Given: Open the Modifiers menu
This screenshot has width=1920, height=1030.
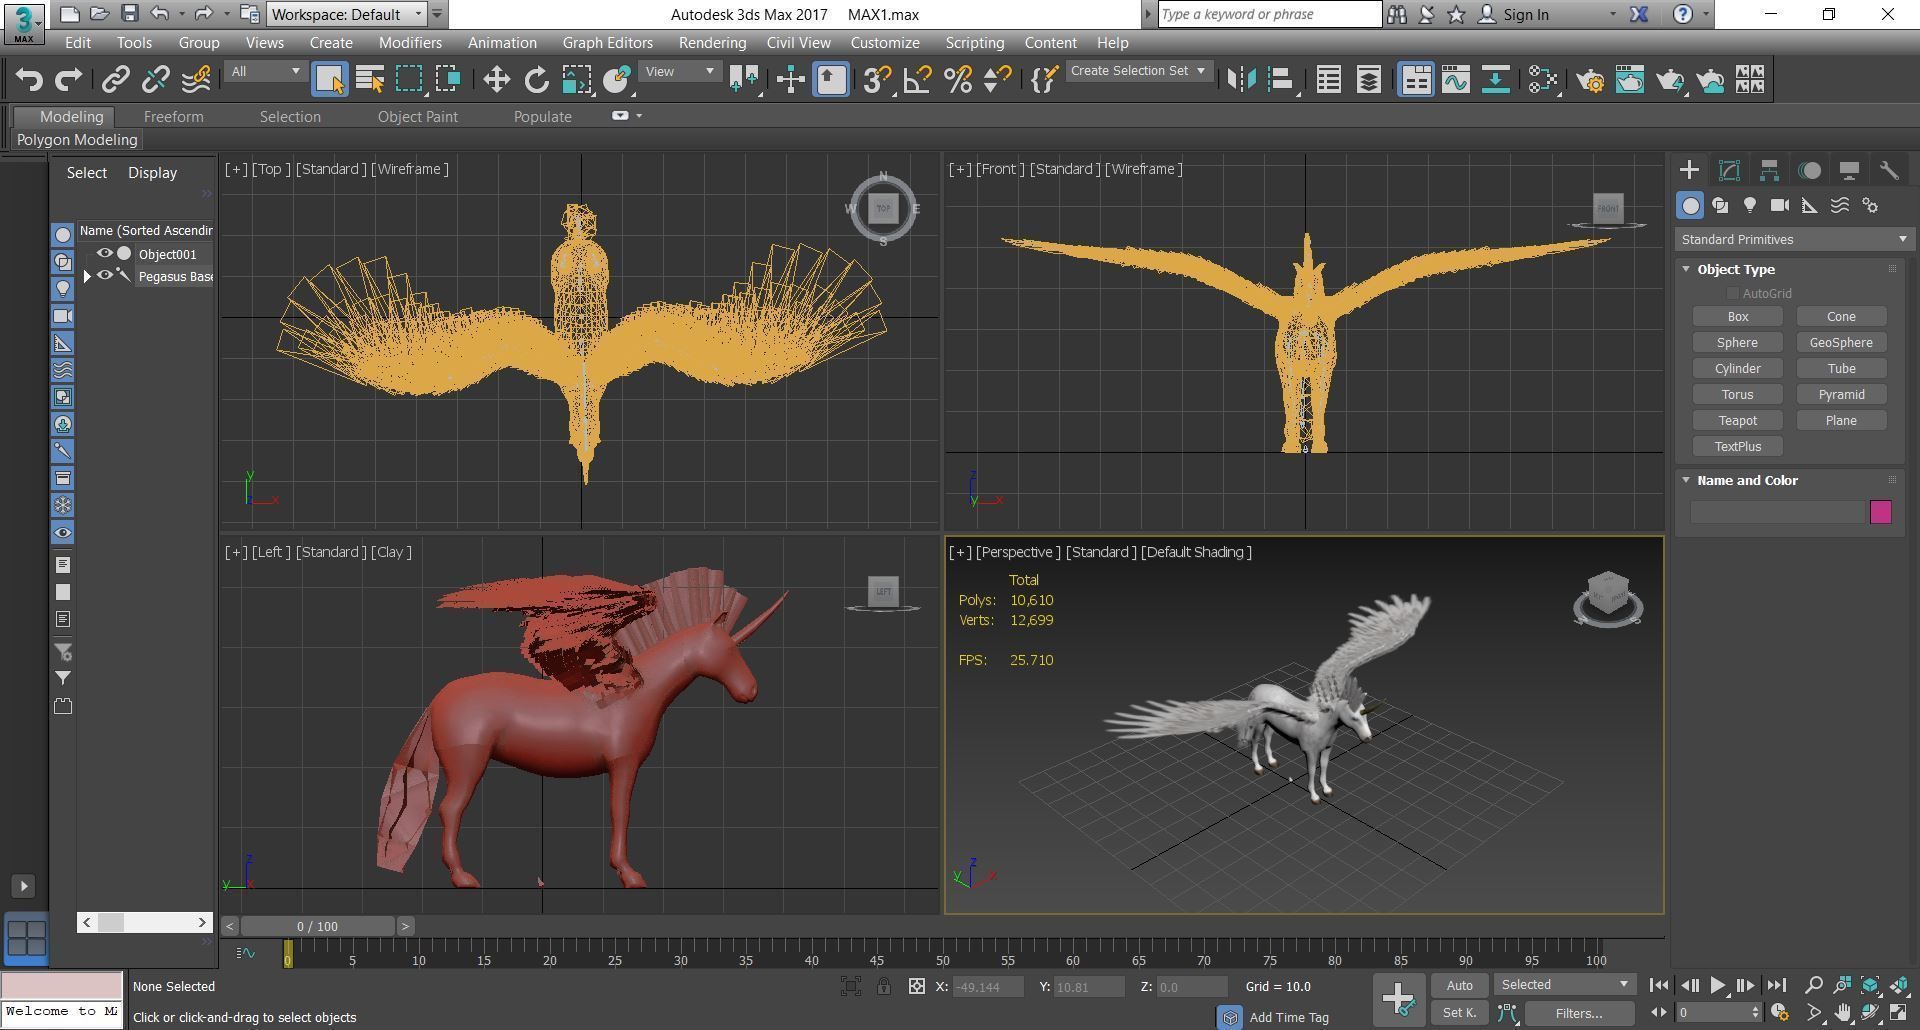Looking at the screenshot, I should click(410, 43).
